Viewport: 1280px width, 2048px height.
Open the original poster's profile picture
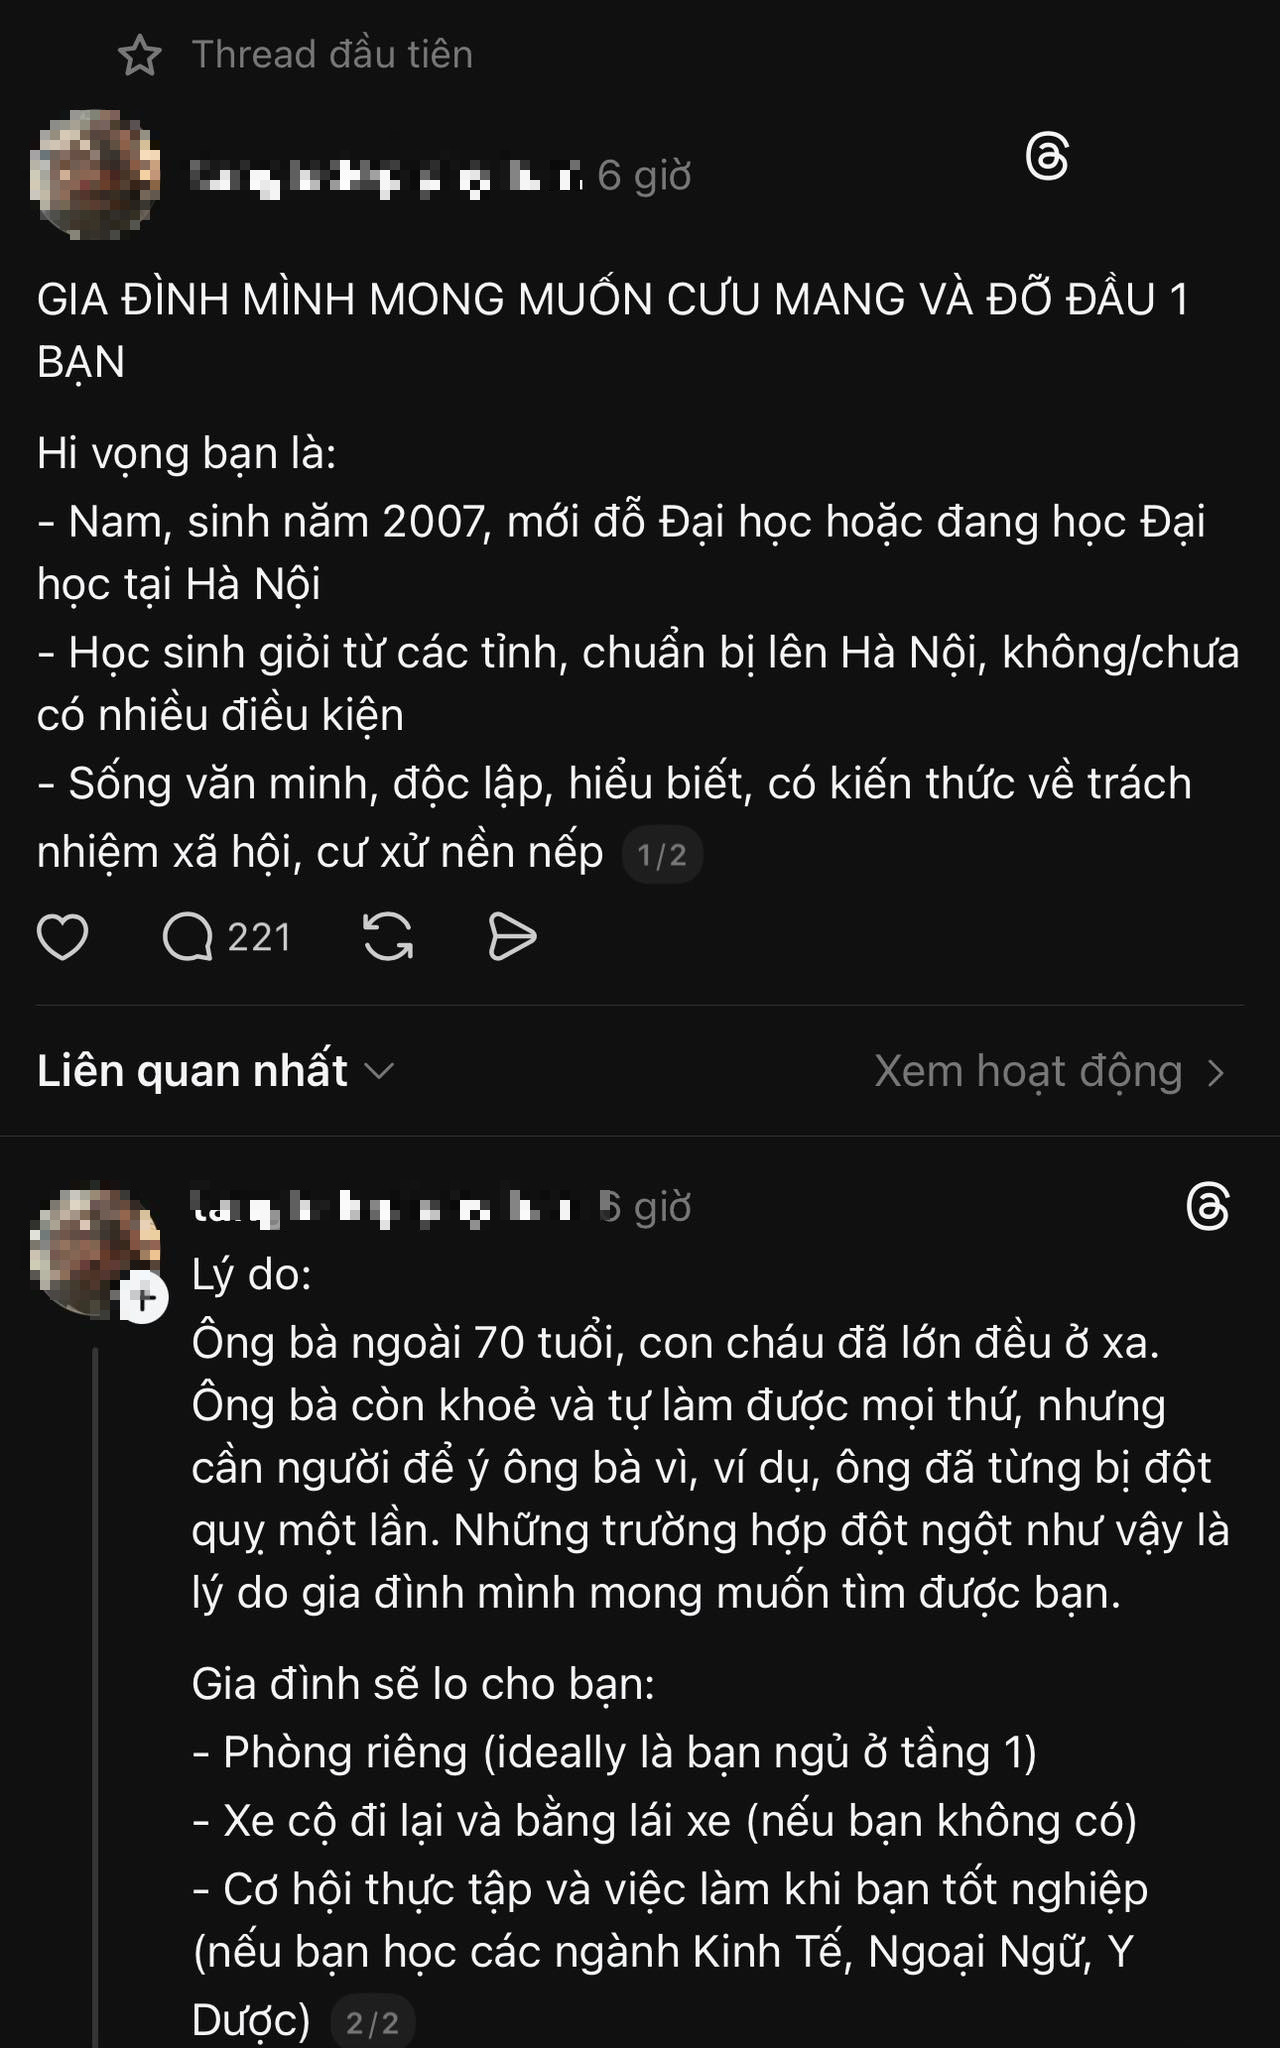(95, 175)
